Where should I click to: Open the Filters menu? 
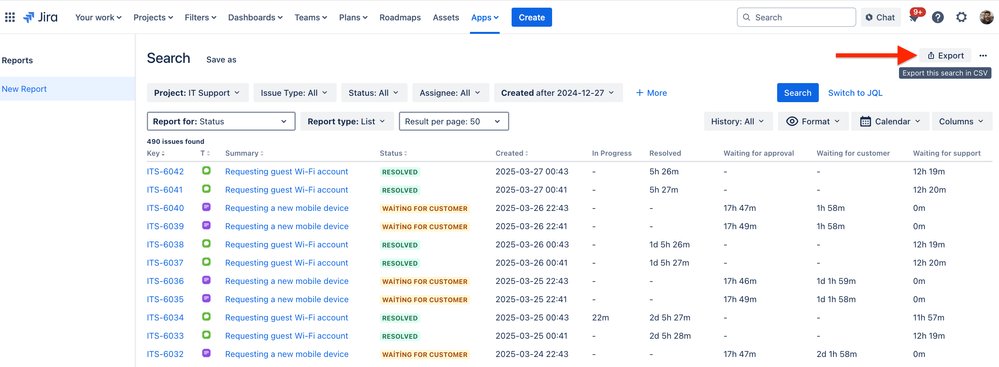[200, 17]
